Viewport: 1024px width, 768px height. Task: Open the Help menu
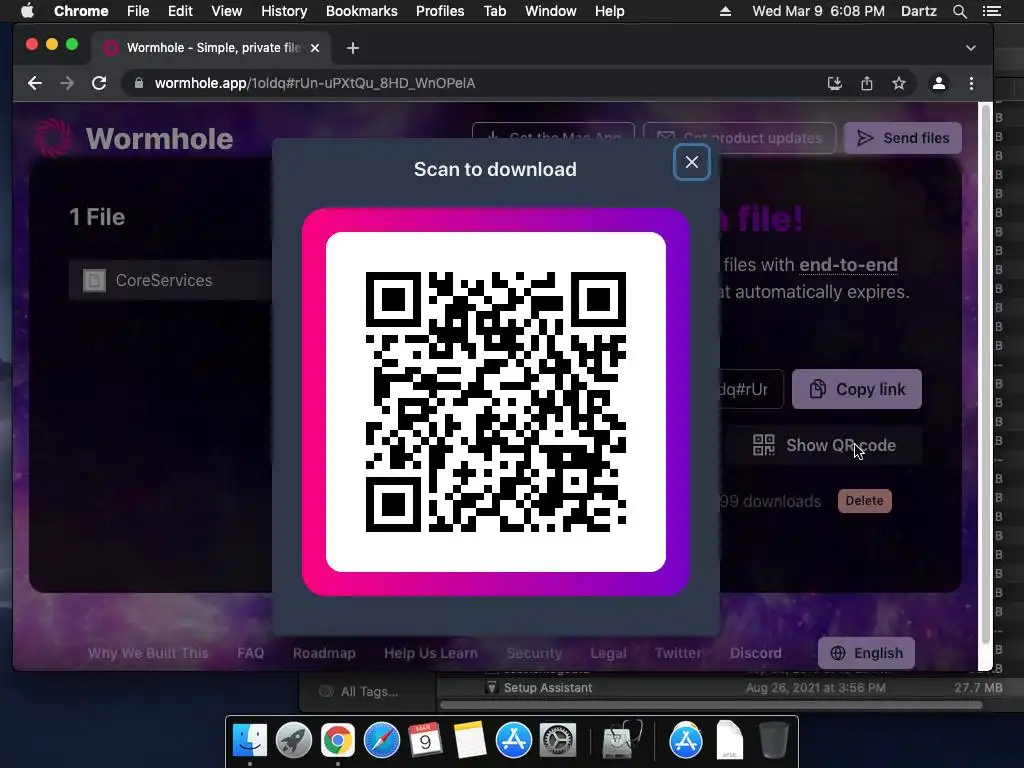[609, 11]
